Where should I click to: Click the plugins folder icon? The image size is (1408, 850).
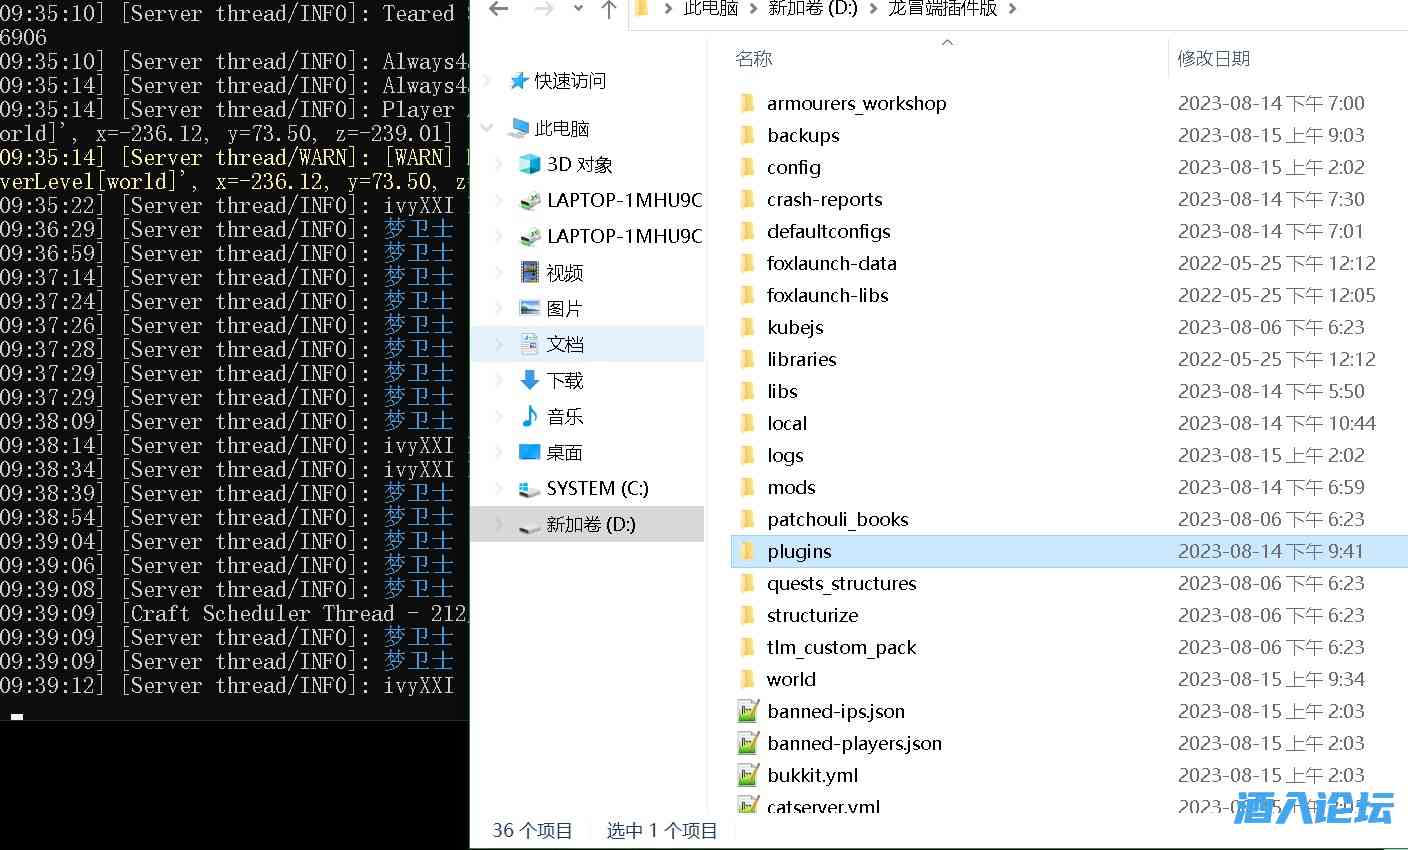click(x=747, y=551)
